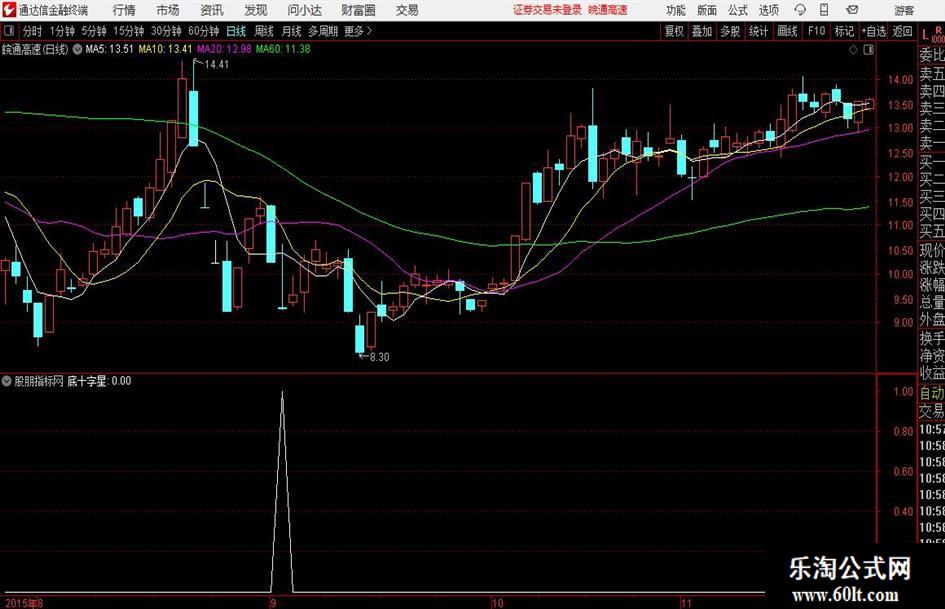Click the MA10: 13.41 indicator label
The height and width of the screenshot is (609, 945).
165,49
